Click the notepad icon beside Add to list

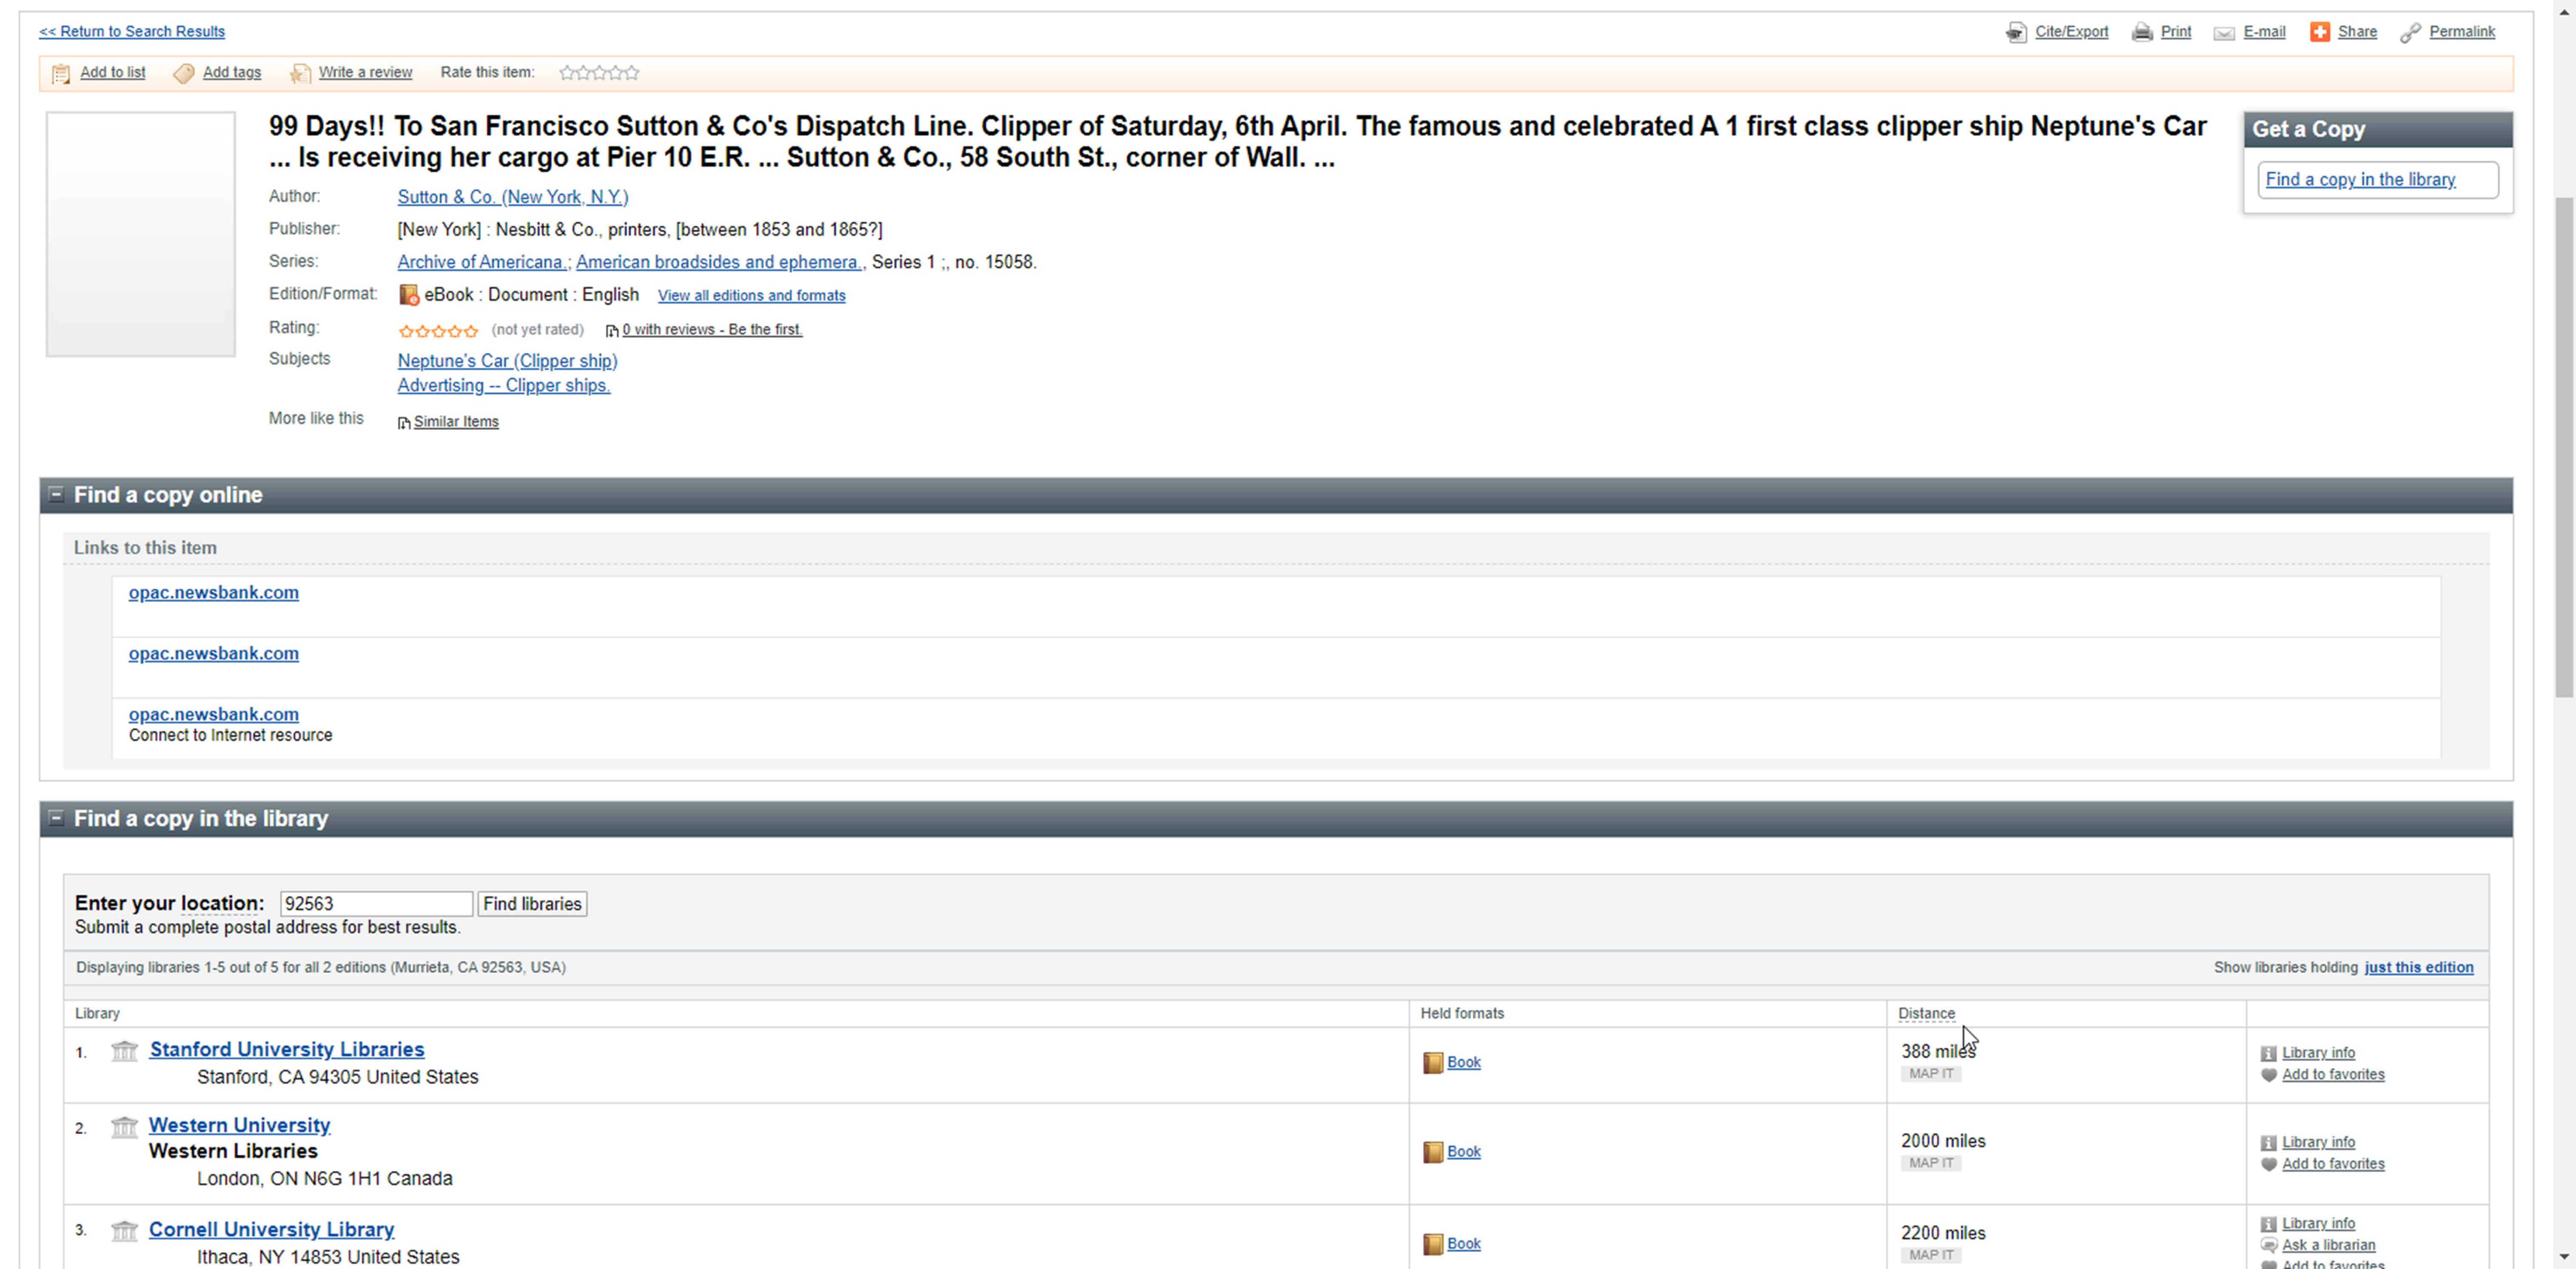[61, 73]
